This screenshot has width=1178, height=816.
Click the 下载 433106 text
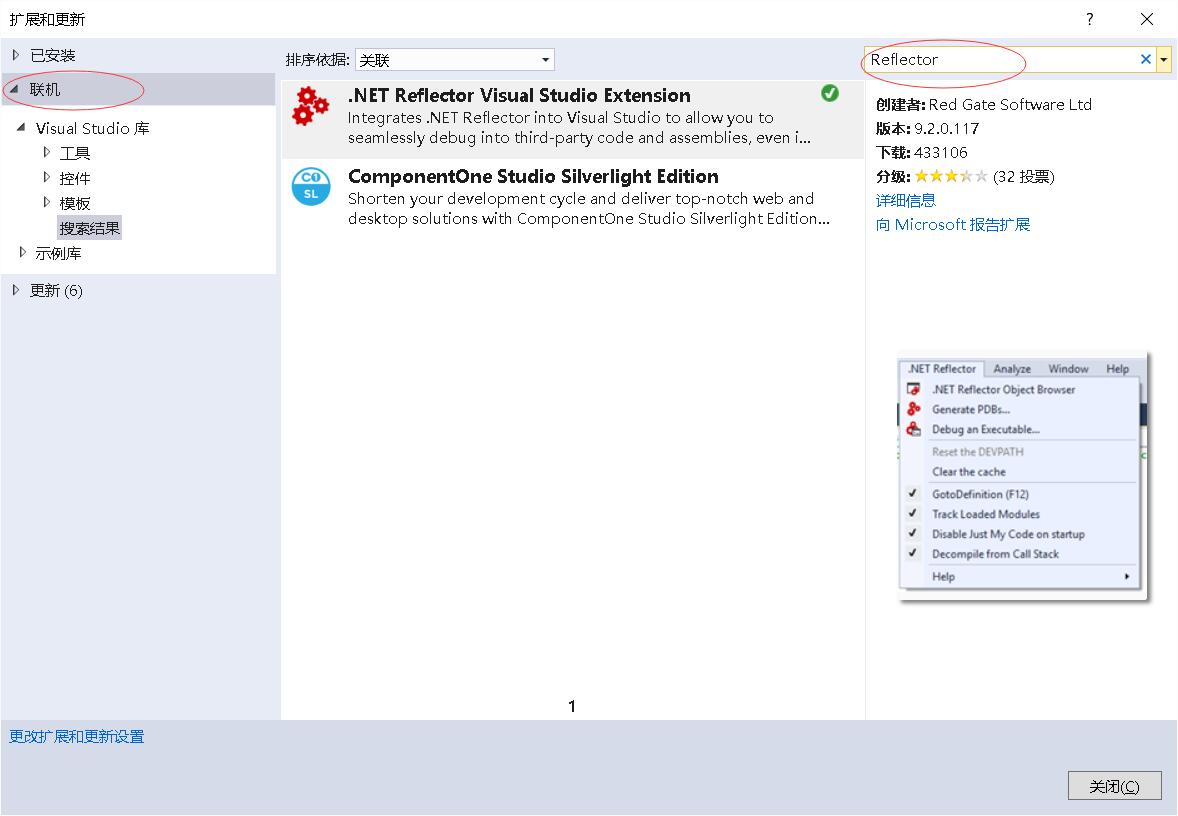(x=921, y=153)
